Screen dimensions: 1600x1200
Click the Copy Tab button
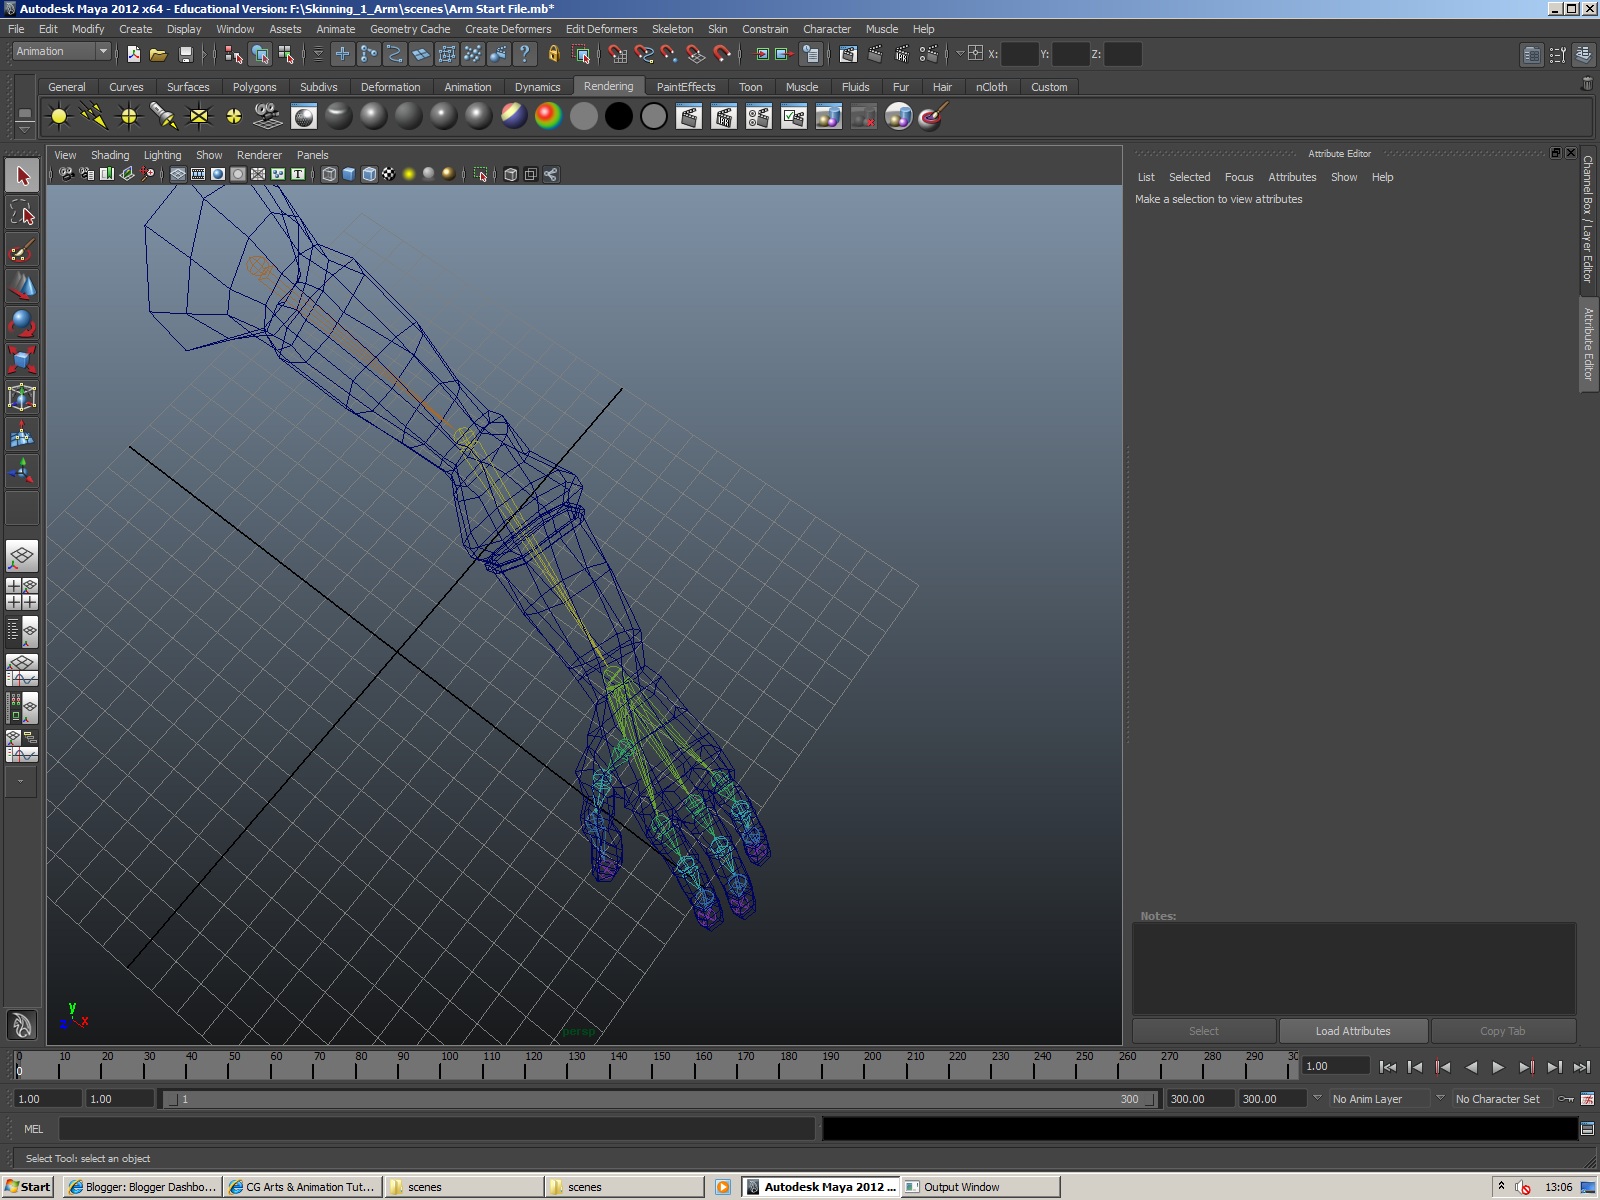click(x=1504, y=1030)
